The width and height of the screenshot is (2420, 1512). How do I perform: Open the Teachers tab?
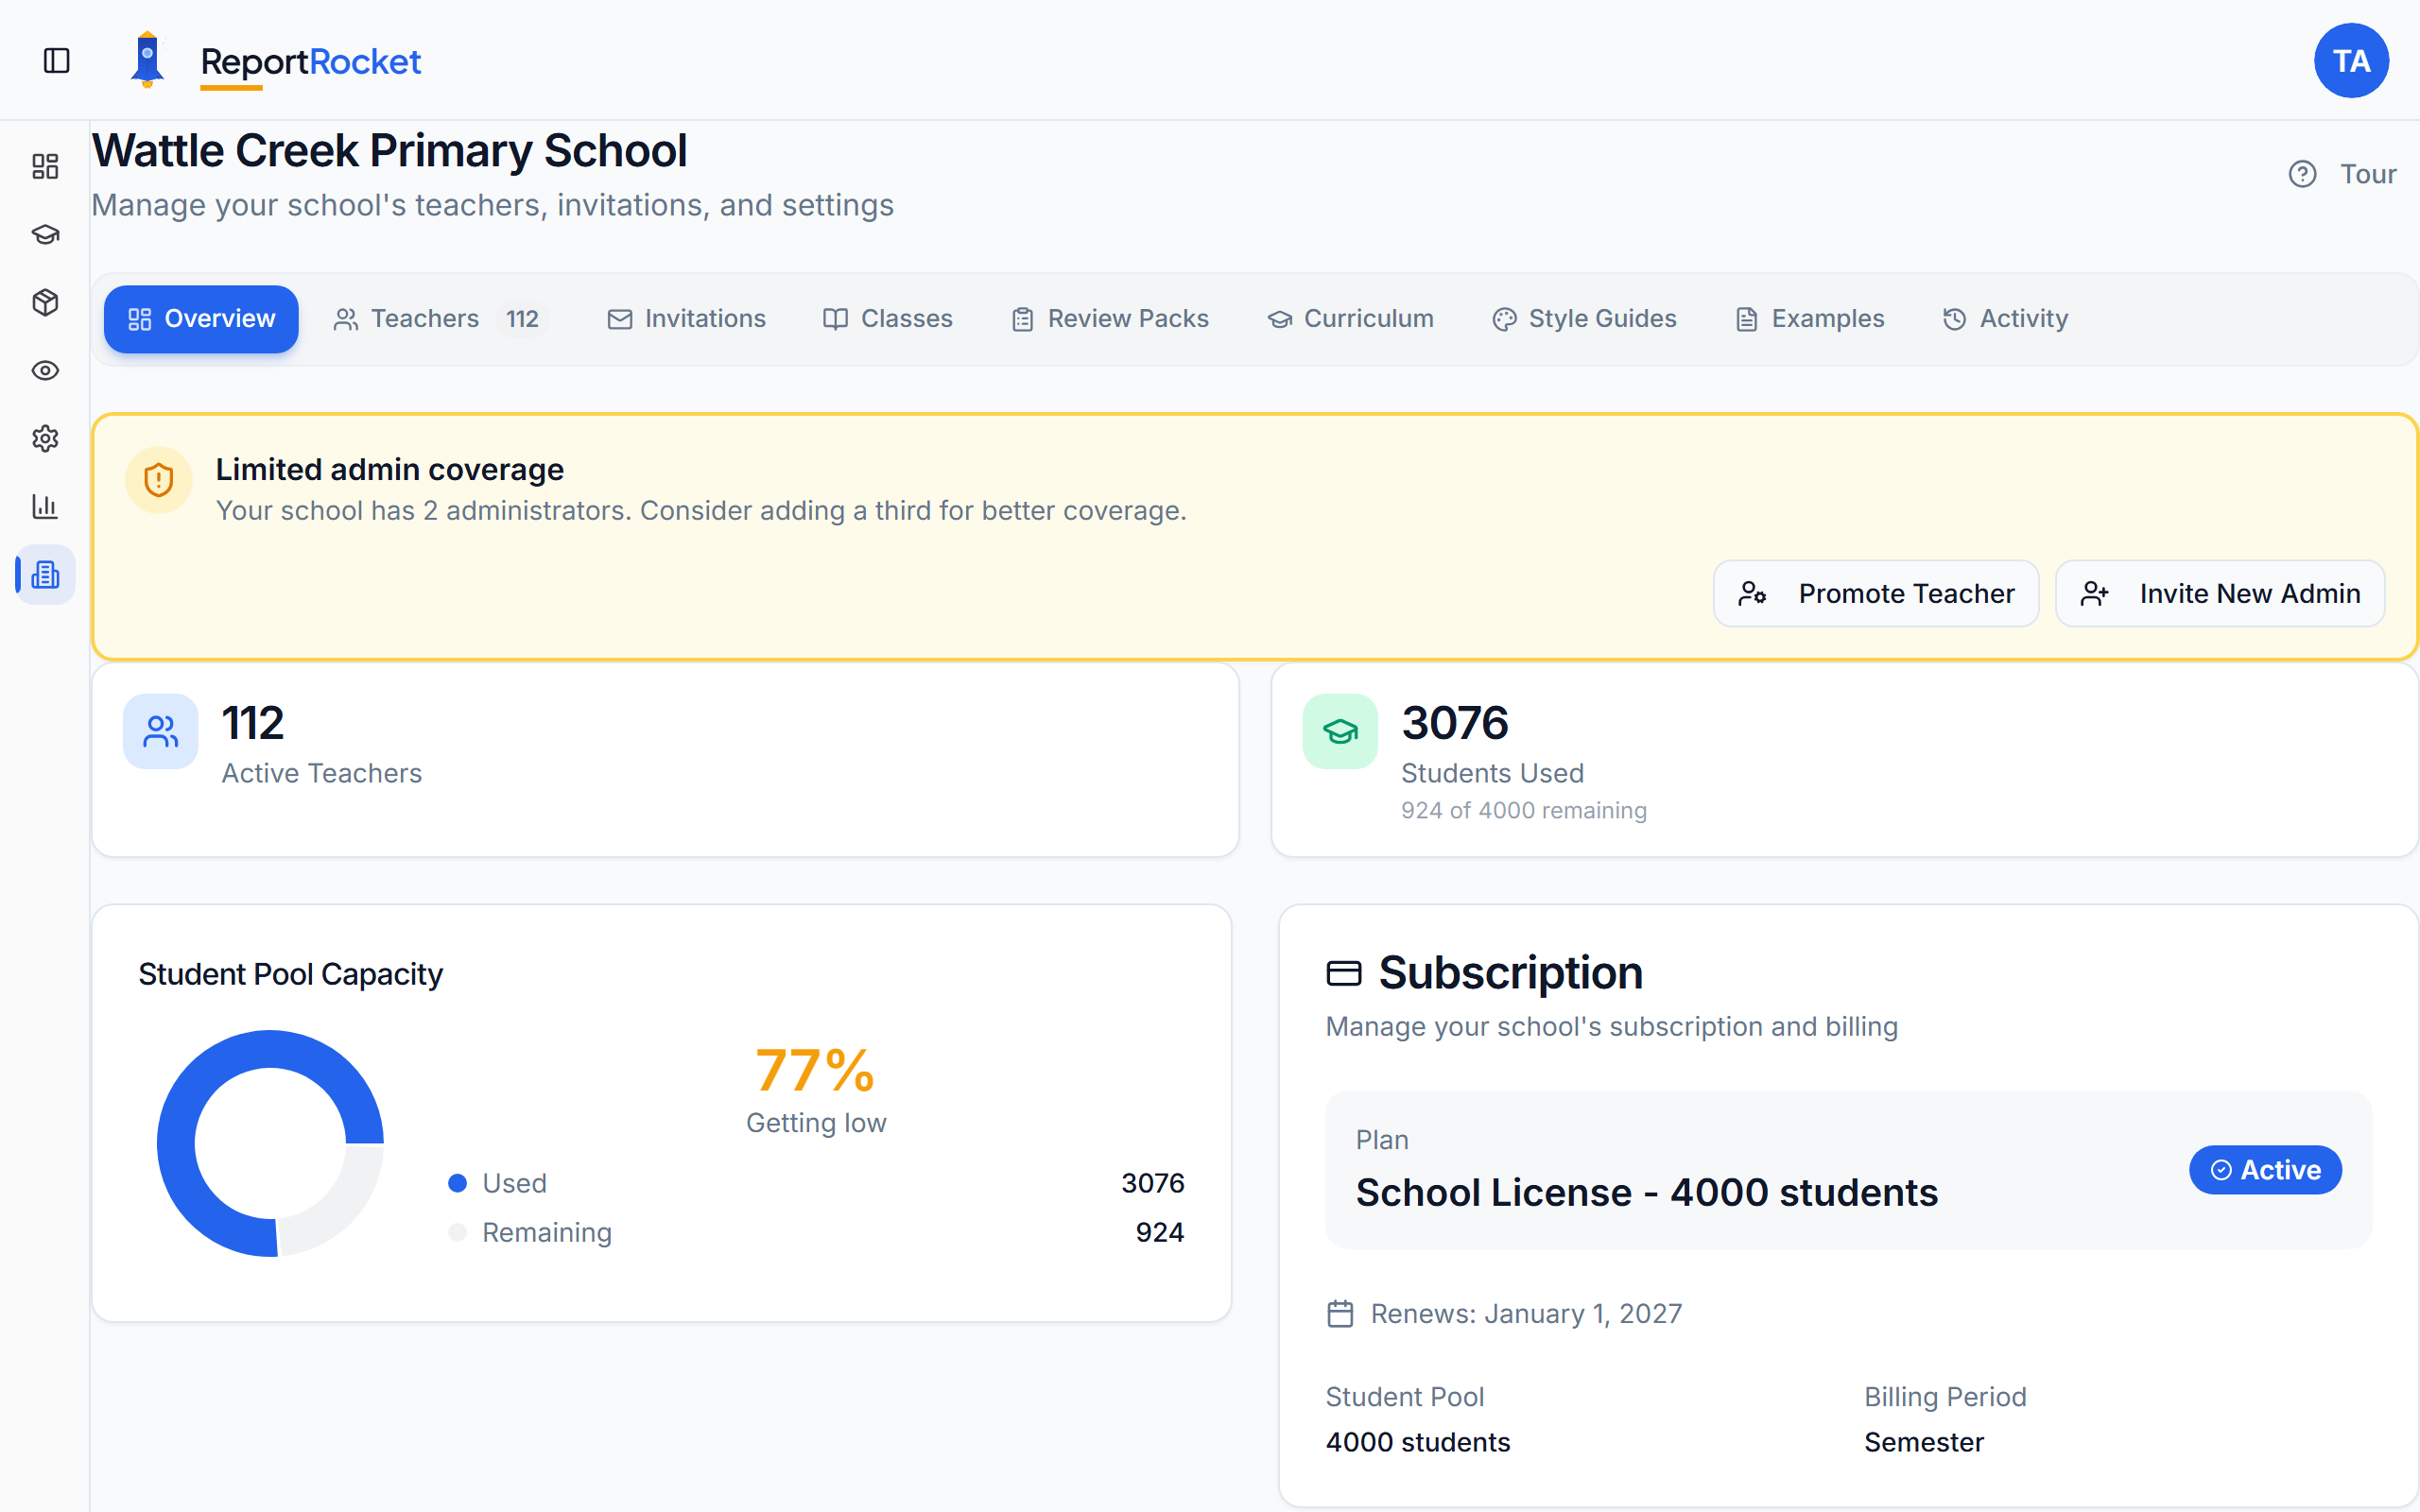(x=441, y=319)
